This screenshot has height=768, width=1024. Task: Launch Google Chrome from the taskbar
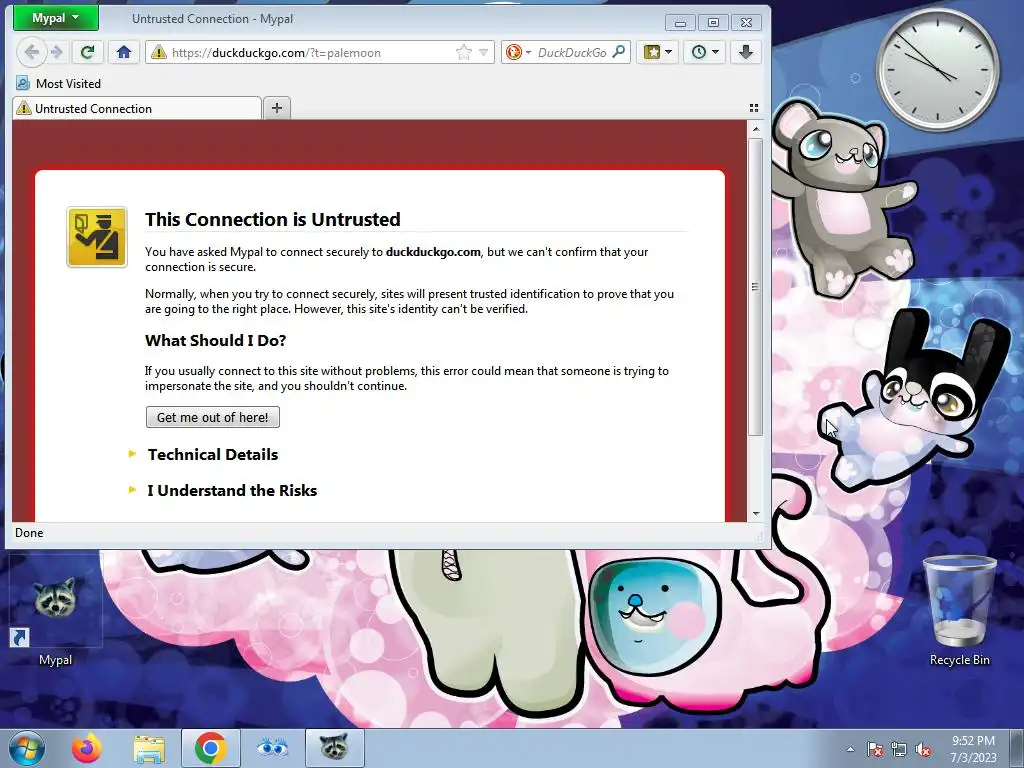pyautogui.click(x=210, y=748)
